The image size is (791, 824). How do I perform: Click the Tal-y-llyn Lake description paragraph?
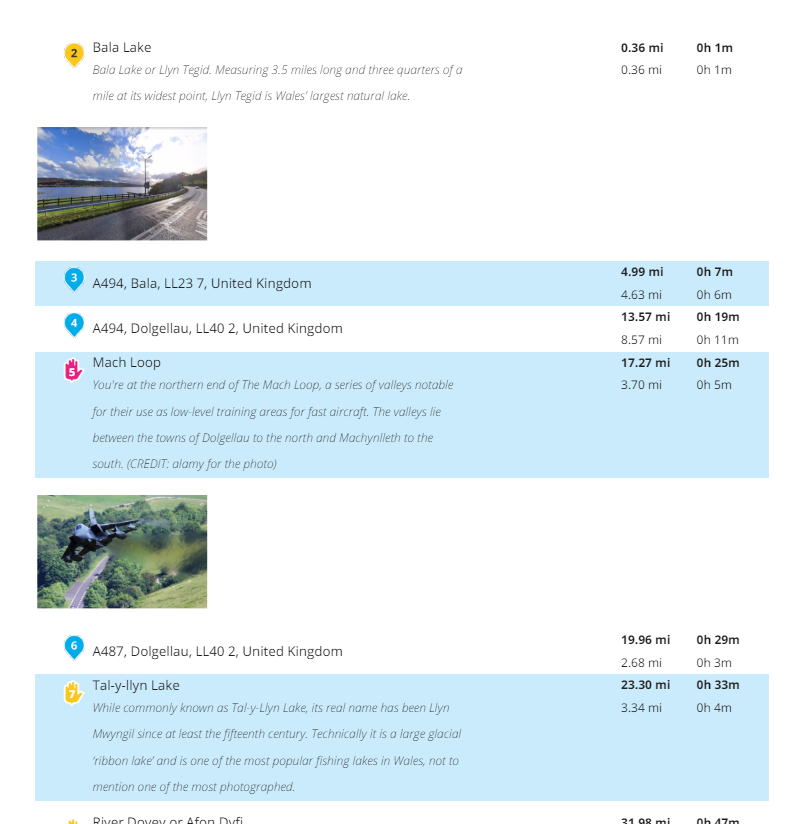coord(276,747)
